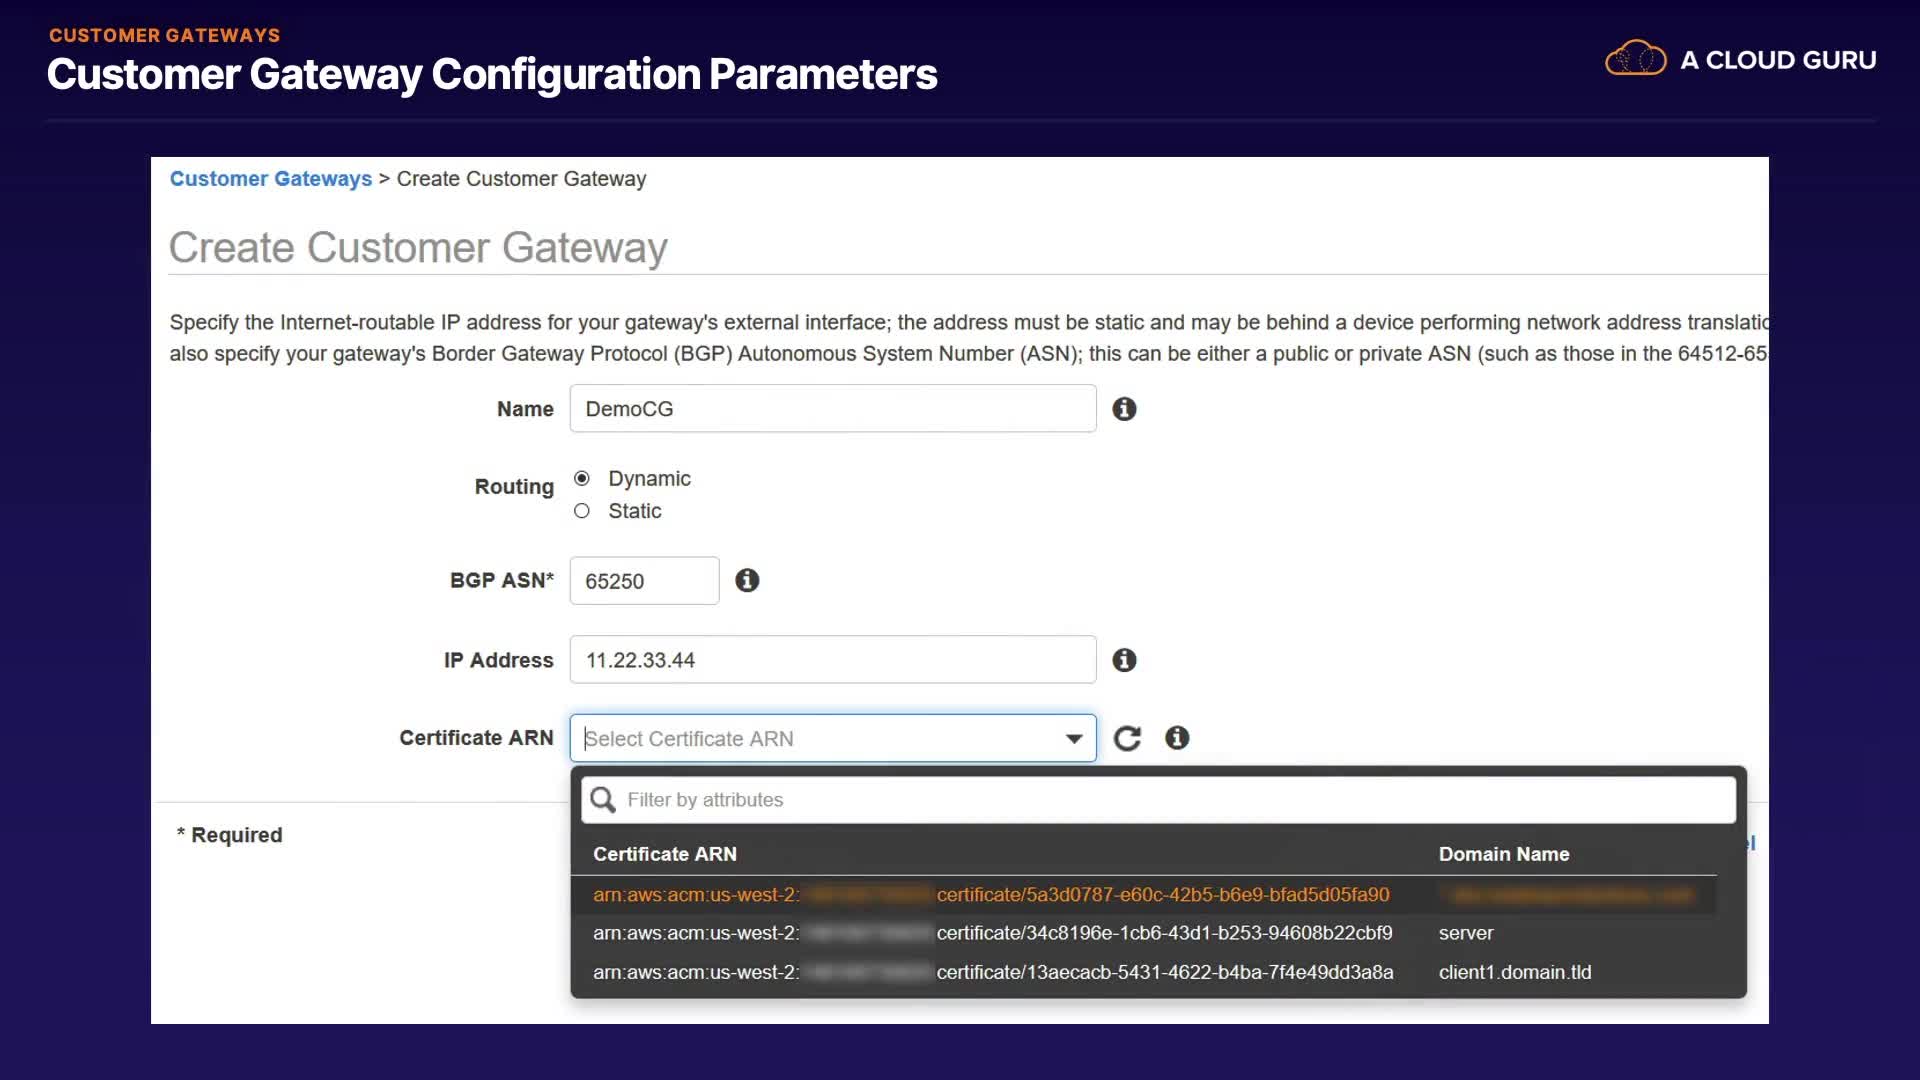Select the Dynamic routing radio button
1920x1080 pixels.
click(x=582, y=478)
